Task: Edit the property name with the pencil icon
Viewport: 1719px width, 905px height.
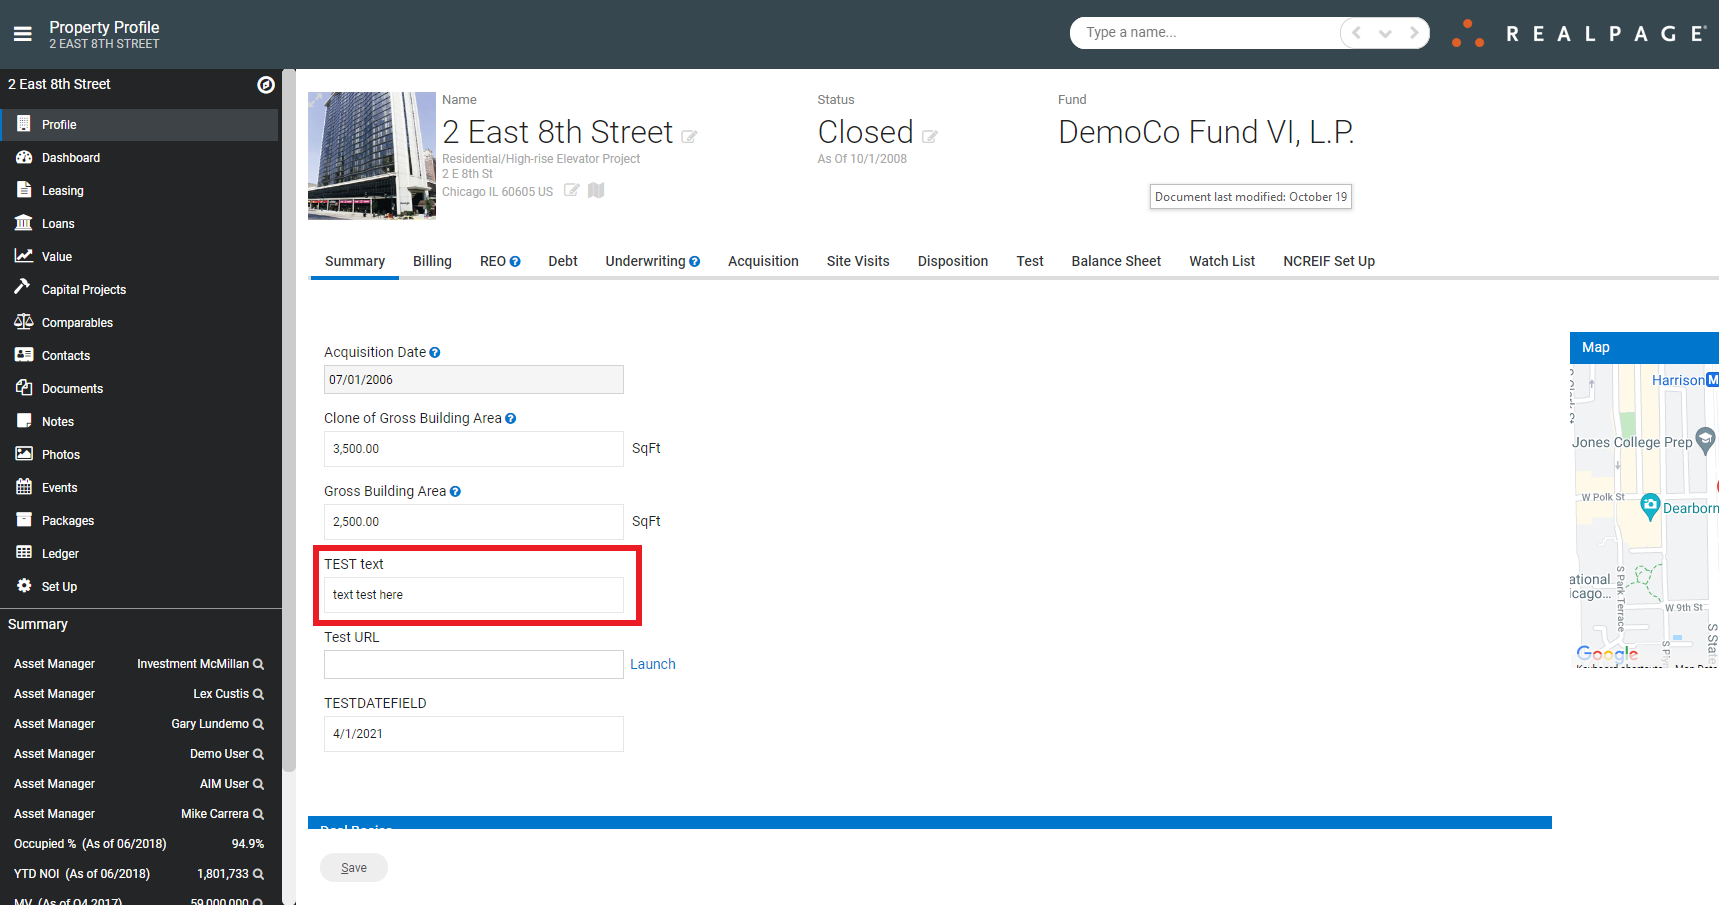Action: 689,137
